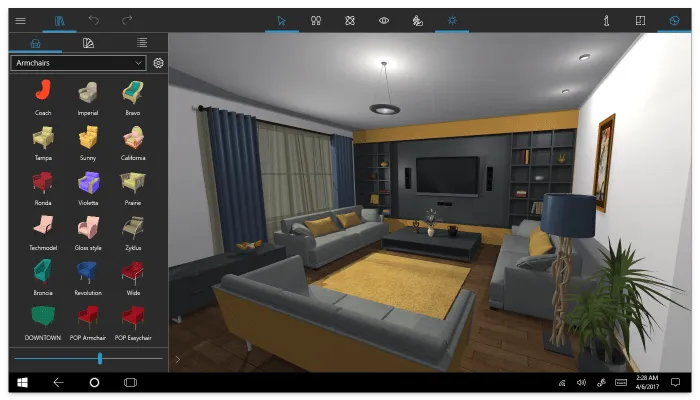Open the project tree list tab
700x400 pixels.
pos(142,43)
